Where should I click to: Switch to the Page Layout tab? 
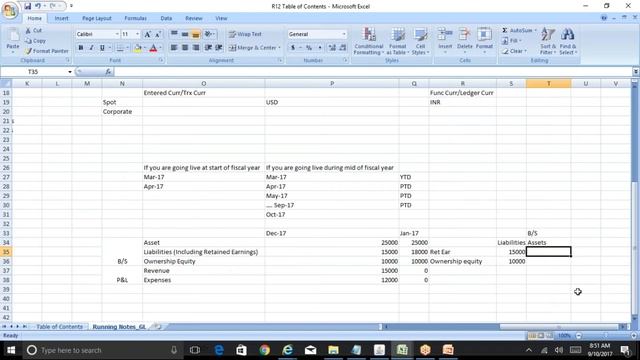[97, 18]
